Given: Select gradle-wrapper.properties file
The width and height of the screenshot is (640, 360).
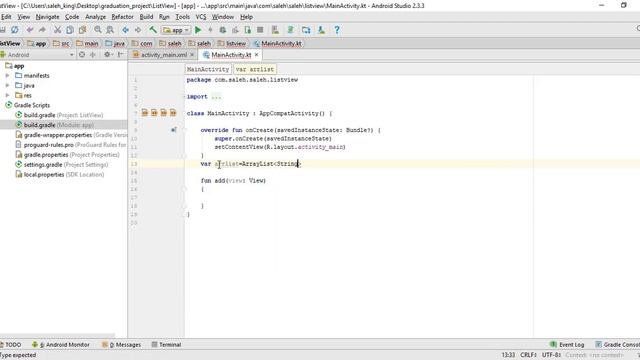Looking at the screenshot, I should coord(71,135).
